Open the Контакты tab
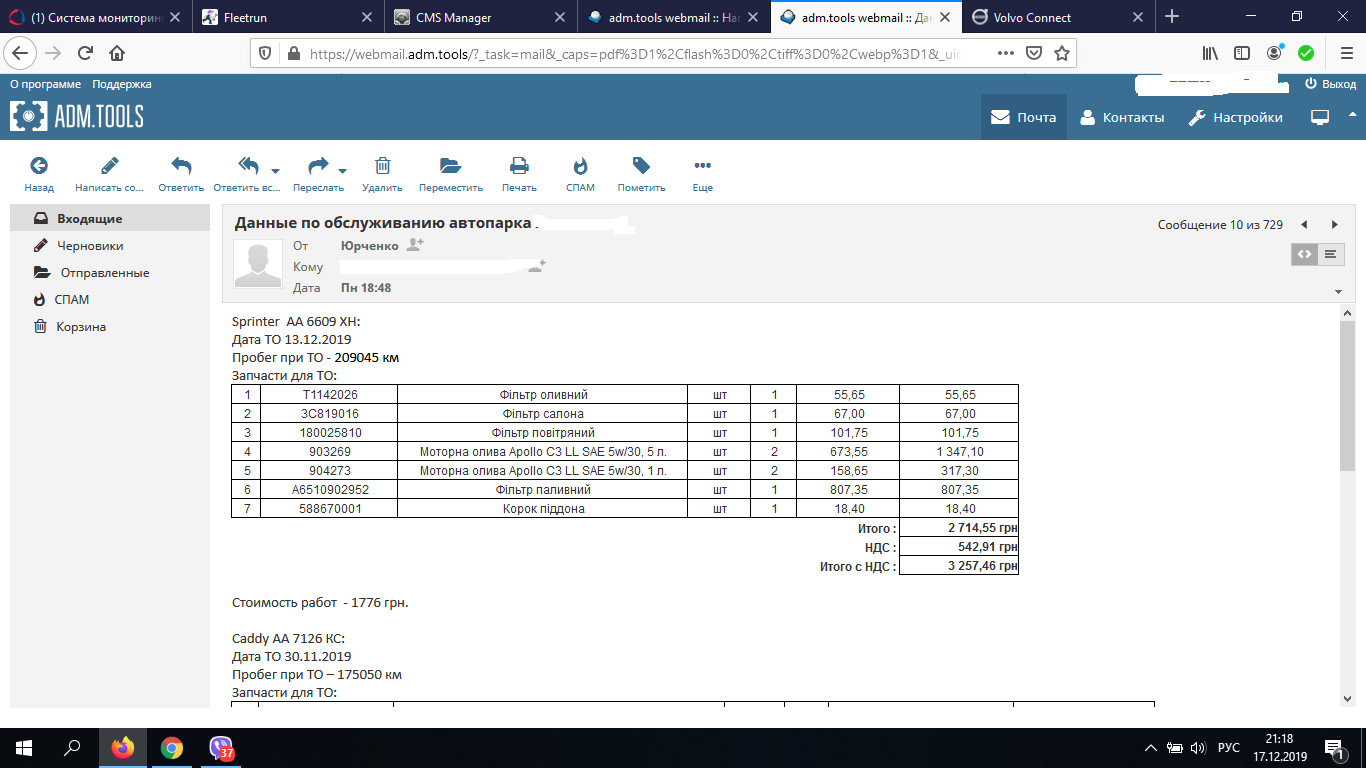Viewport: 1366px width, 768px height. [x=1122, y=117]
